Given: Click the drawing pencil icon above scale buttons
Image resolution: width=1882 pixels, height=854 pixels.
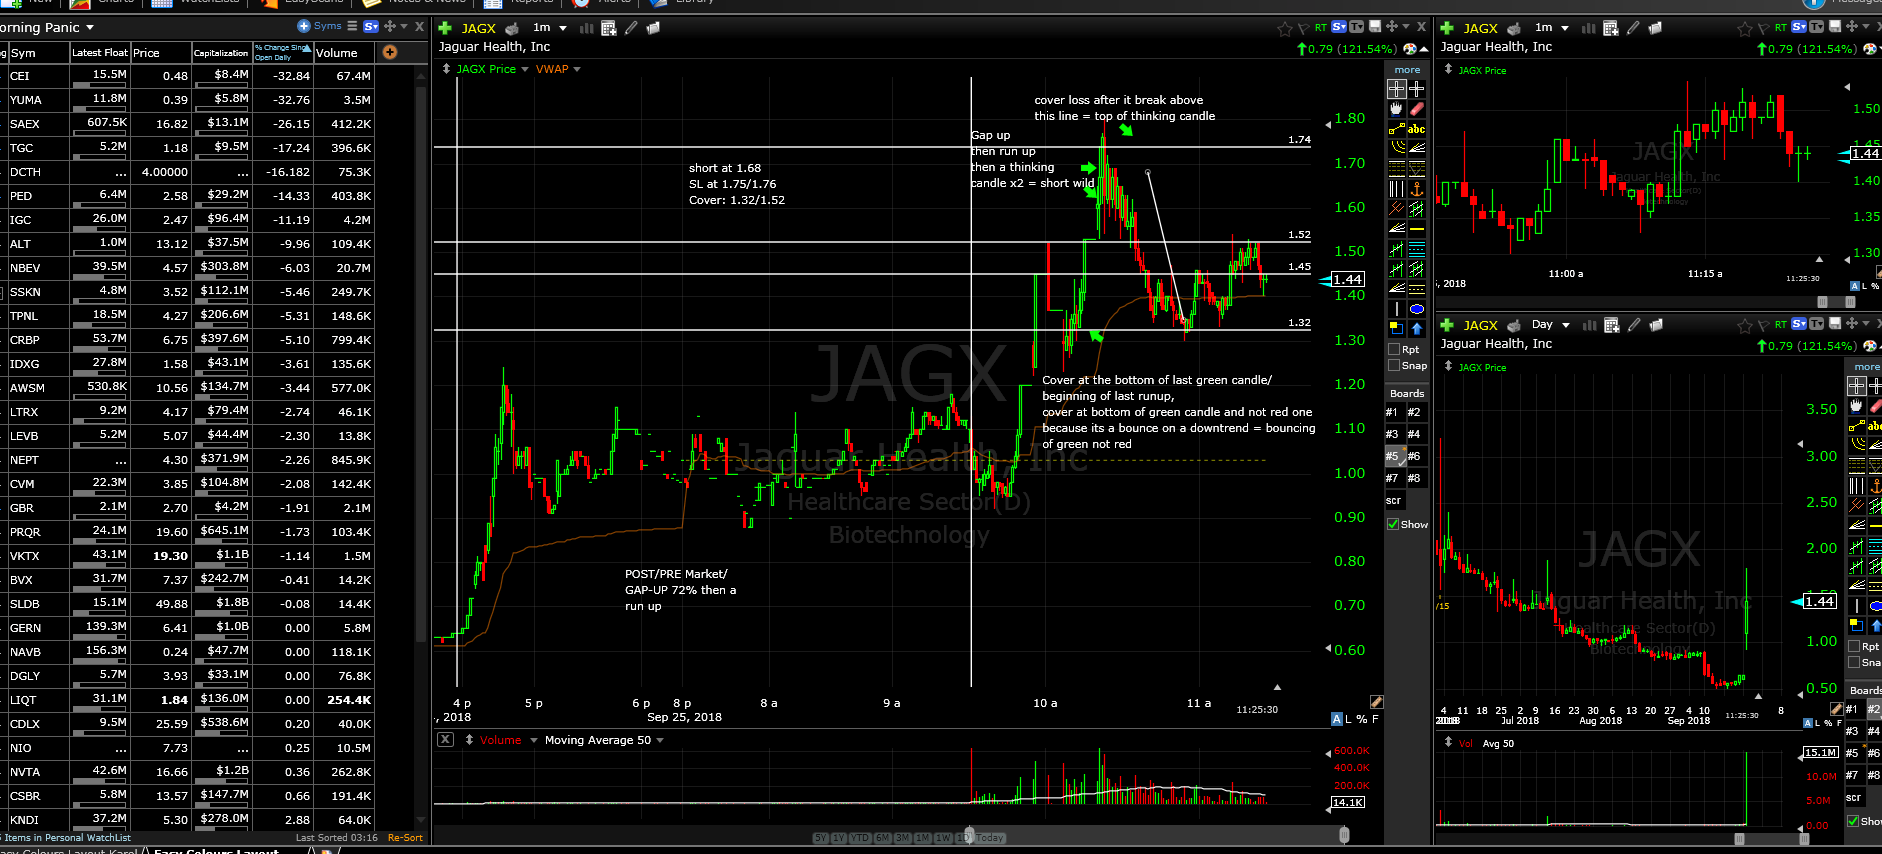Looking at the screenshot, I should point(1376,702).
